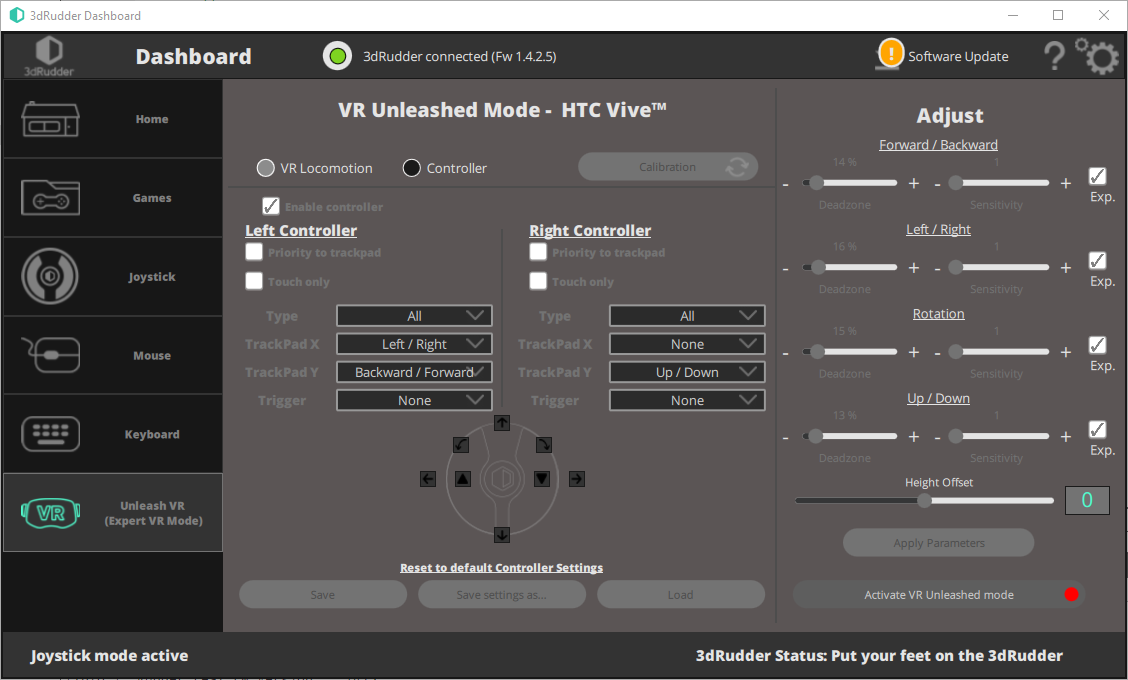The image size is (1128, 680).
Task: Click the Keyboard mode icon
Action: 50,434
